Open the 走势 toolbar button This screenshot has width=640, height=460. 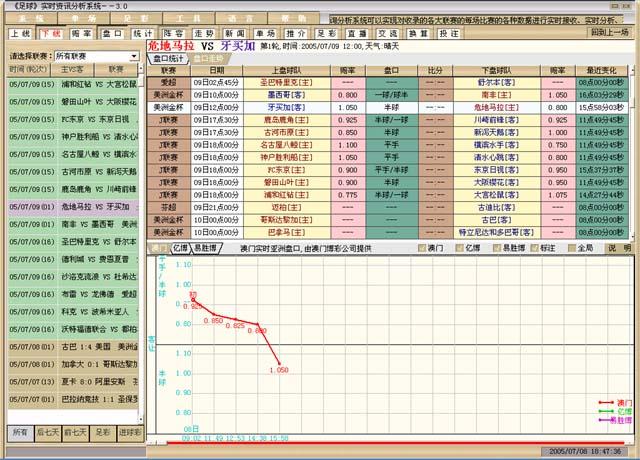(x=204, y=33)
